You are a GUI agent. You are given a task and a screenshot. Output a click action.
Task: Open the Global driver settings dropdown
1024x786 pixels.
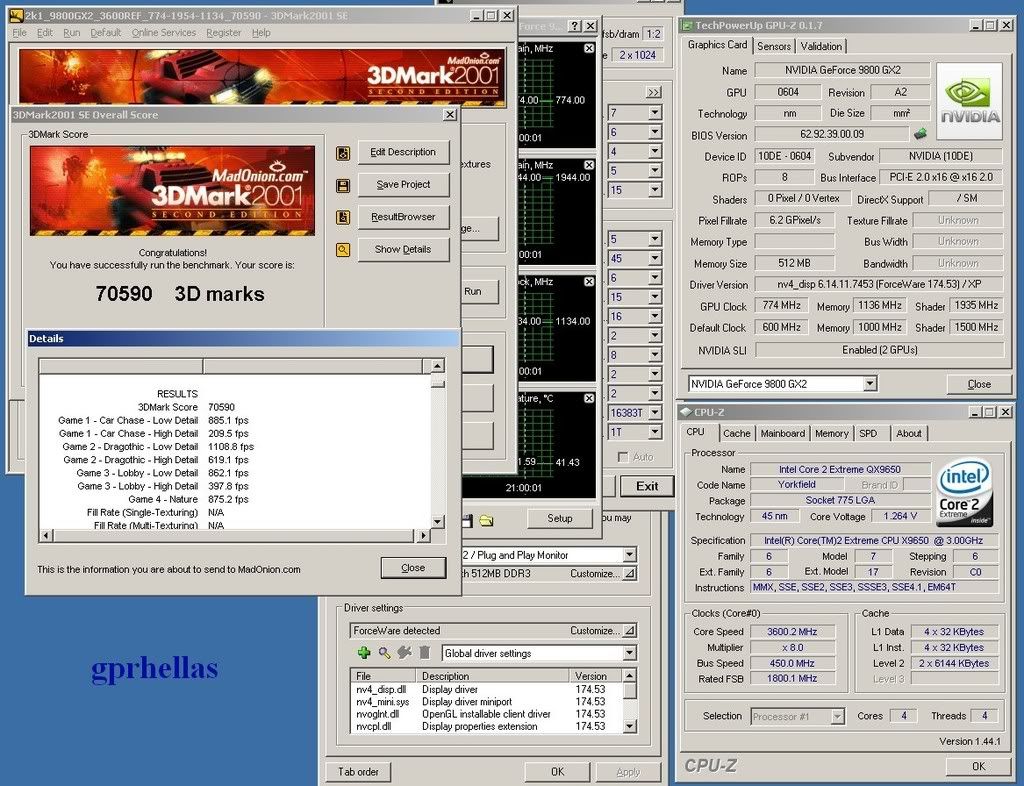pyautogui.click(x=629, y=653)
